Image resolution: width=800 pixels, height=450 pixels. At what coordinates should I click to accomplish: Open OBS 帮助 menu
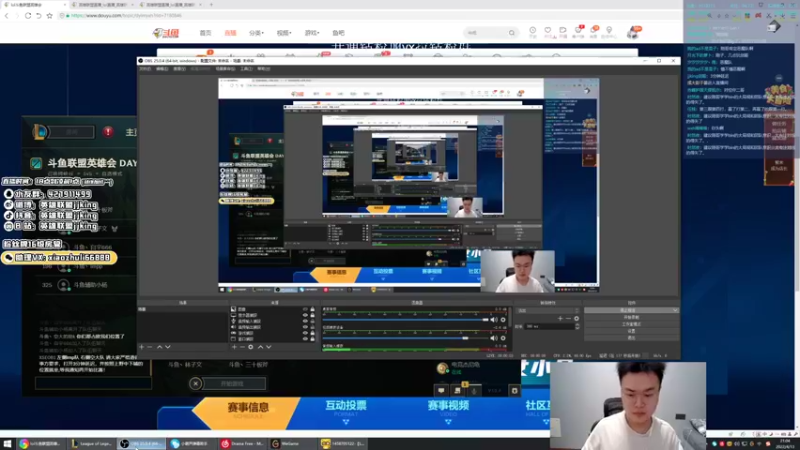tap(263, 69)
